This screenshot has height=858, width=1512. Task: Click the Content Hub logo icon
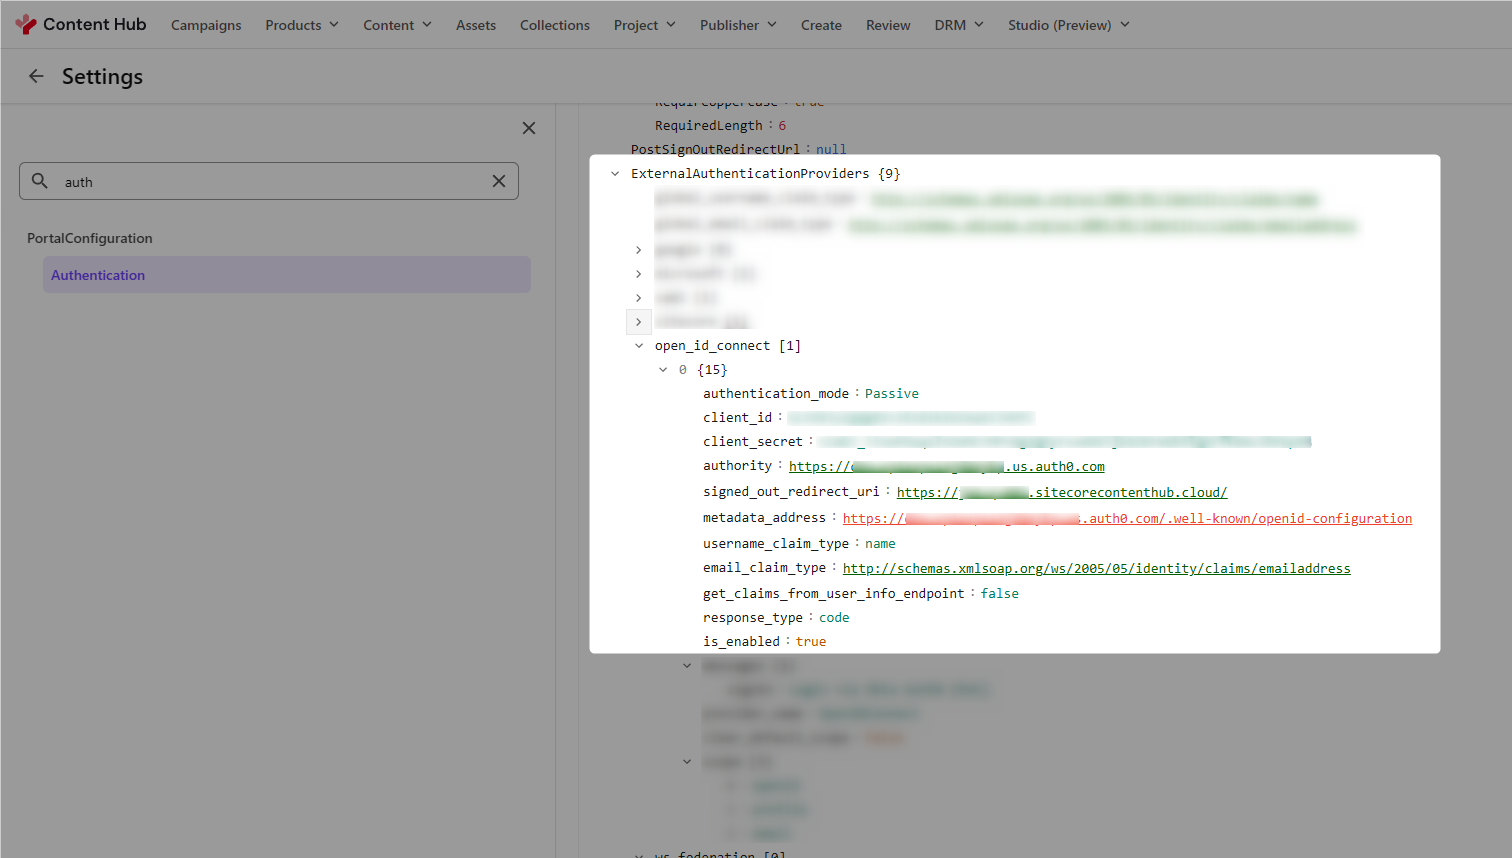pyautogui.click(x=26, y=24)
